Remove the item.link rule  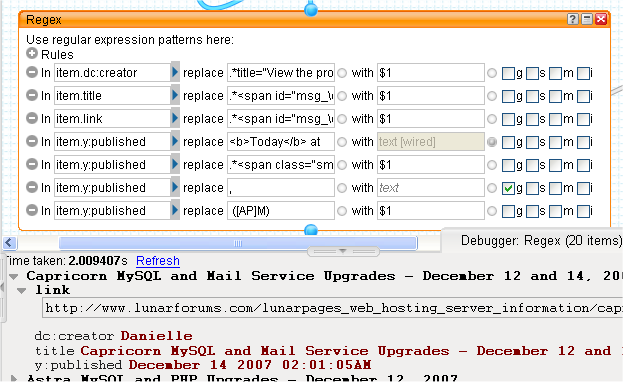coord(32,118)
